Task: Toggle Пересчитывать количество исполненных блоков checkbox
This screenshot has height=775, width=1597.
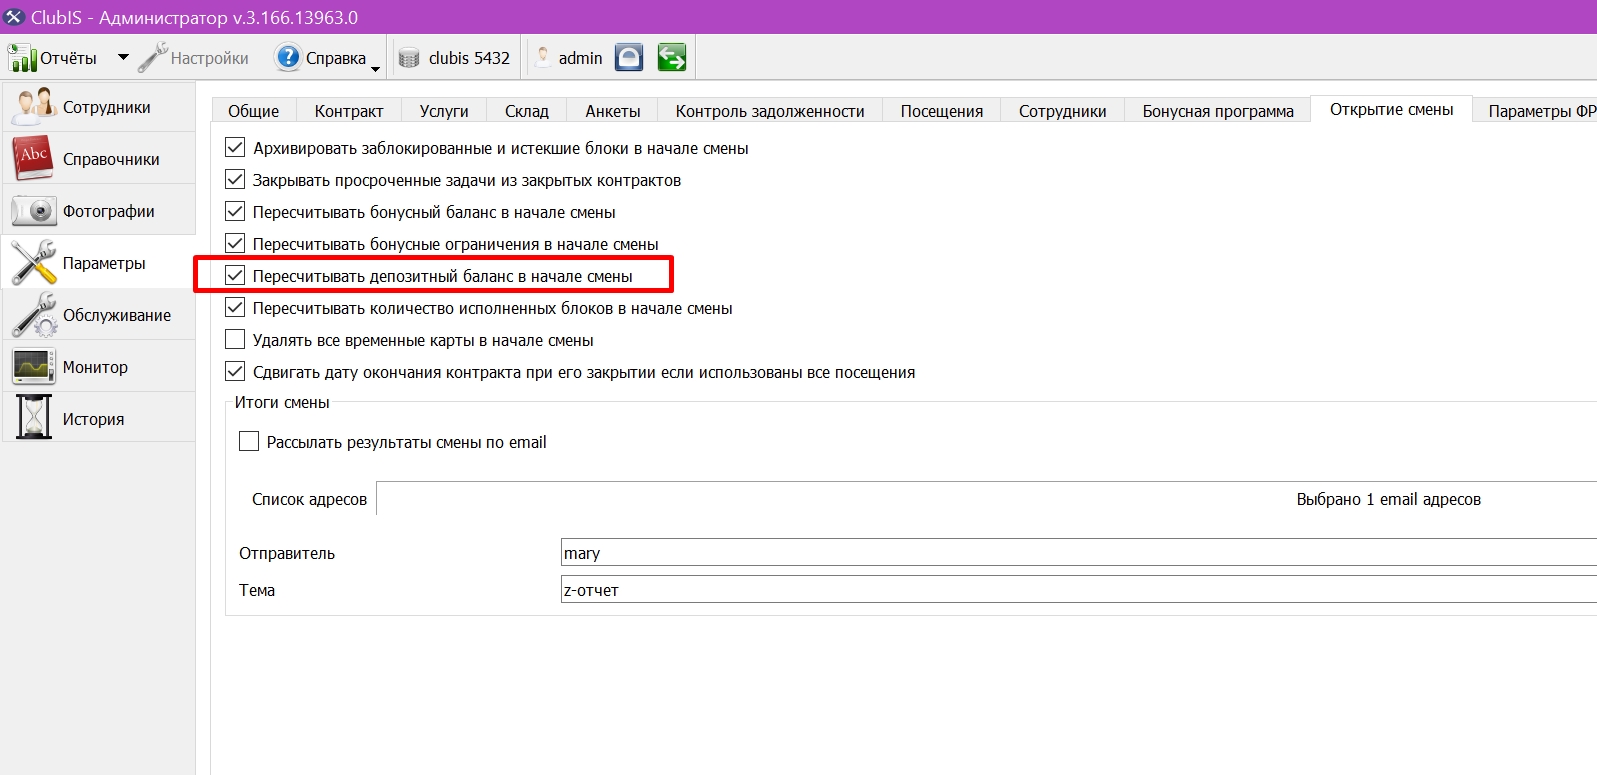Action: 235,308
